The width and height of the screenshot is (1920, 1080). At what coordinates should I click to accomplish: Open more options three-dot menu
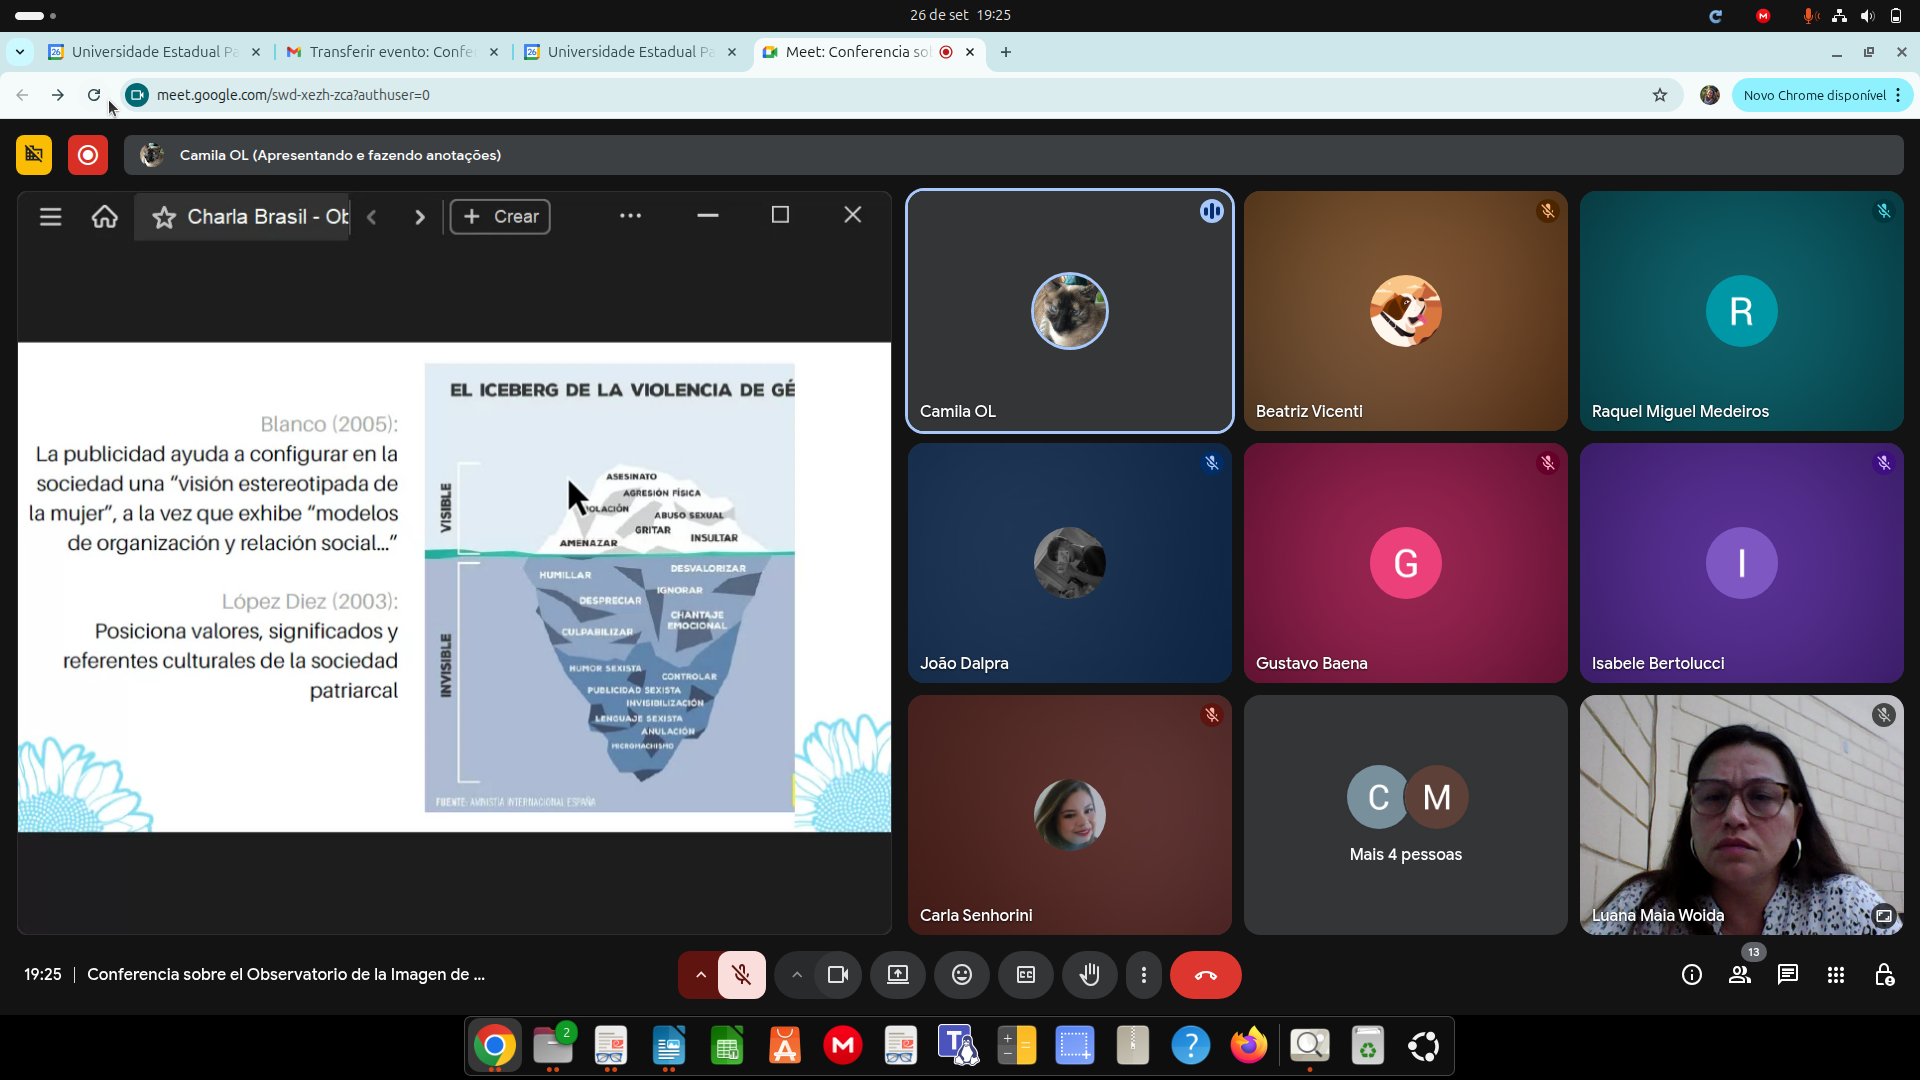[x=1143, y=975]
